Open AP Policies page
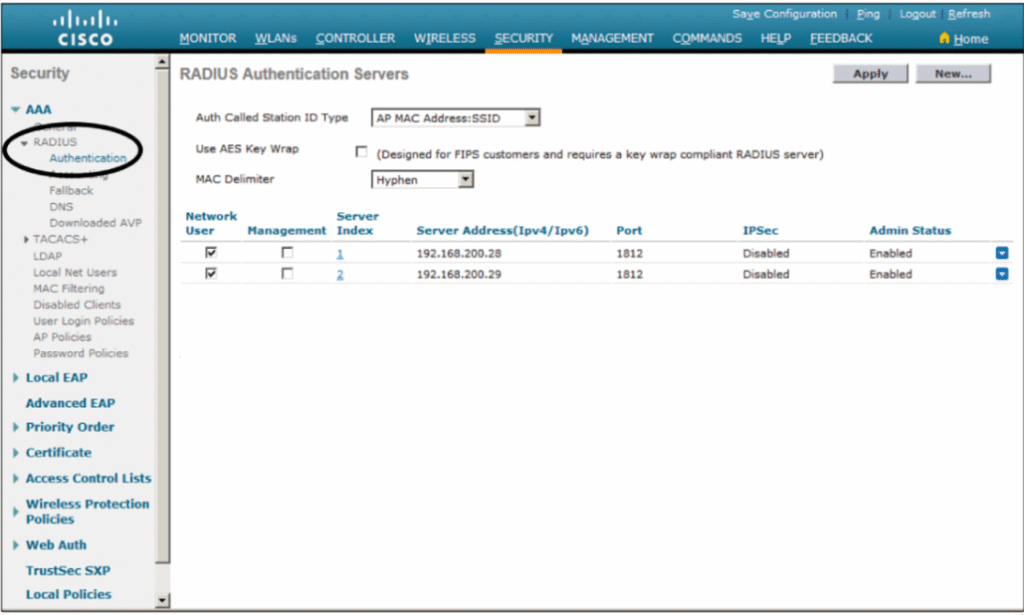Image resolution: width=1024 pixels, height=615 pixels. point(62,337)
